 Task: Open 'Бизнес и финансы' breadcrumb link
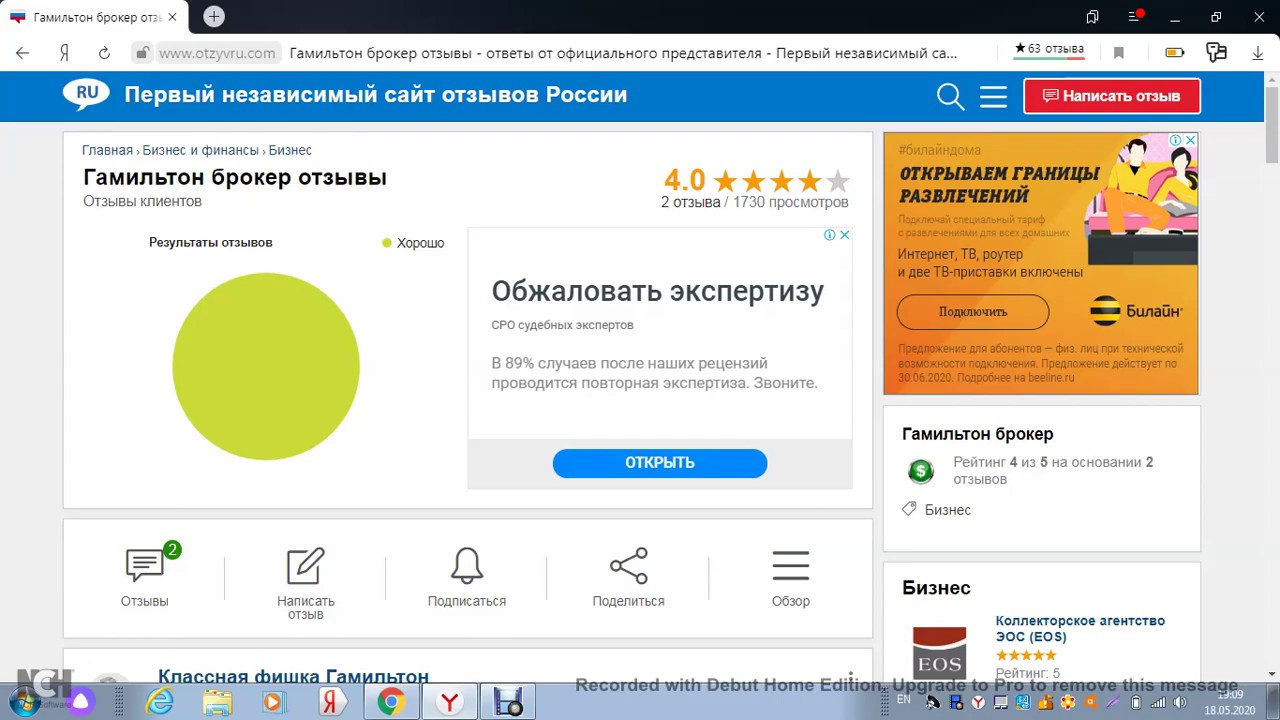coord(200,150)
